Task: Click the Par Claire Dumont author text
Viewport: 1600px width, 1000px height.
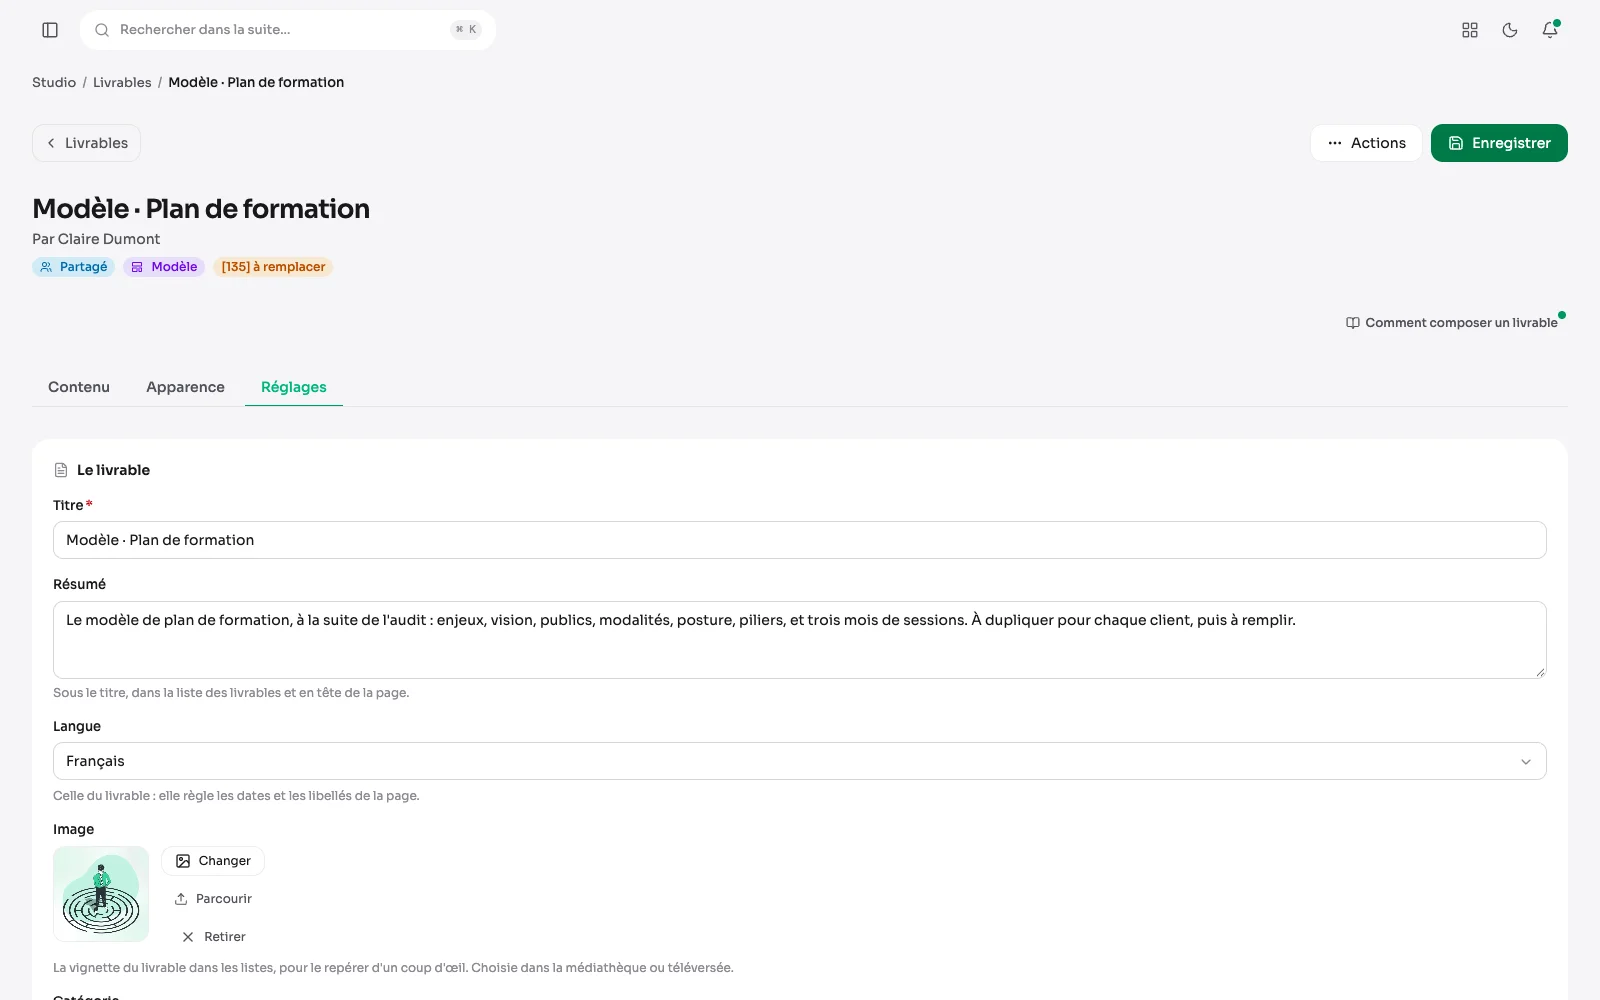Action: click(x=96, y=239)
